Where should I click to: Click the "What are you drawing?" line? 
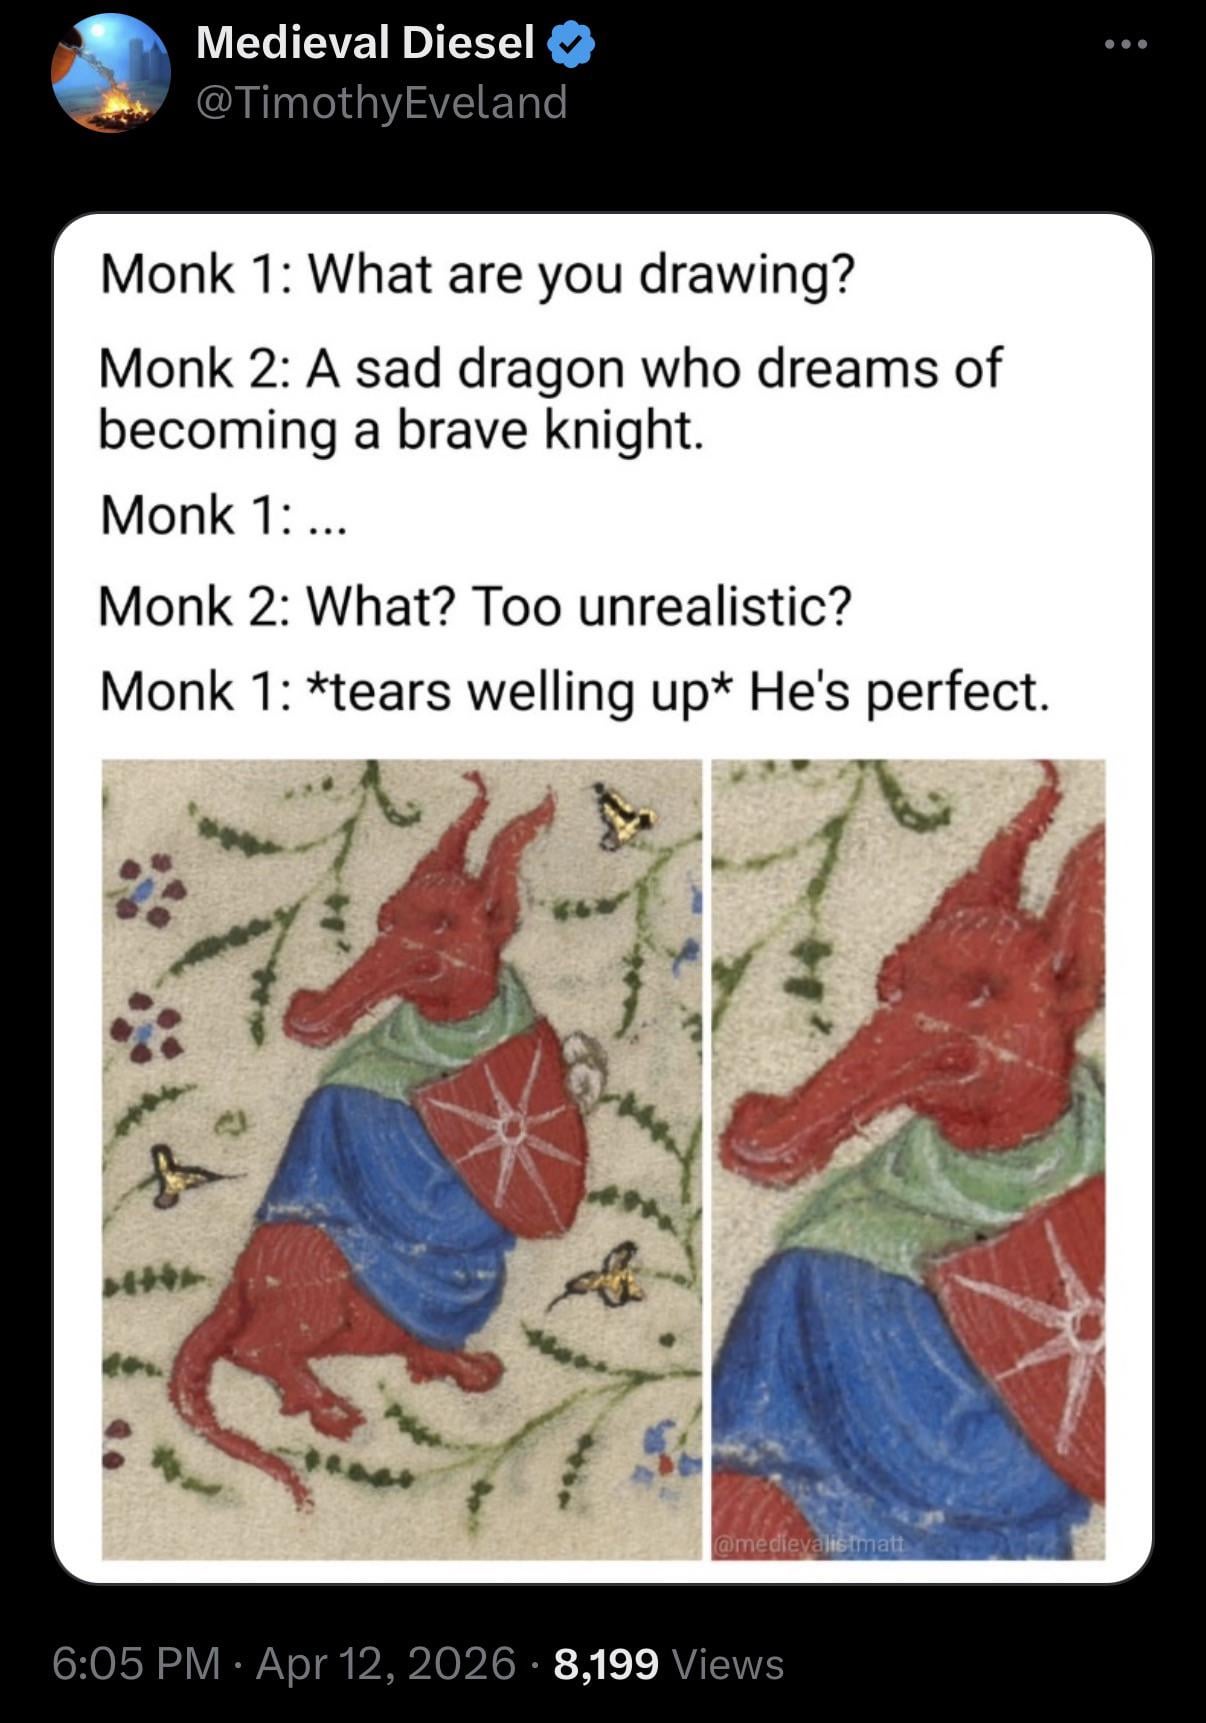pyautogui.click(x=478, y=275)
